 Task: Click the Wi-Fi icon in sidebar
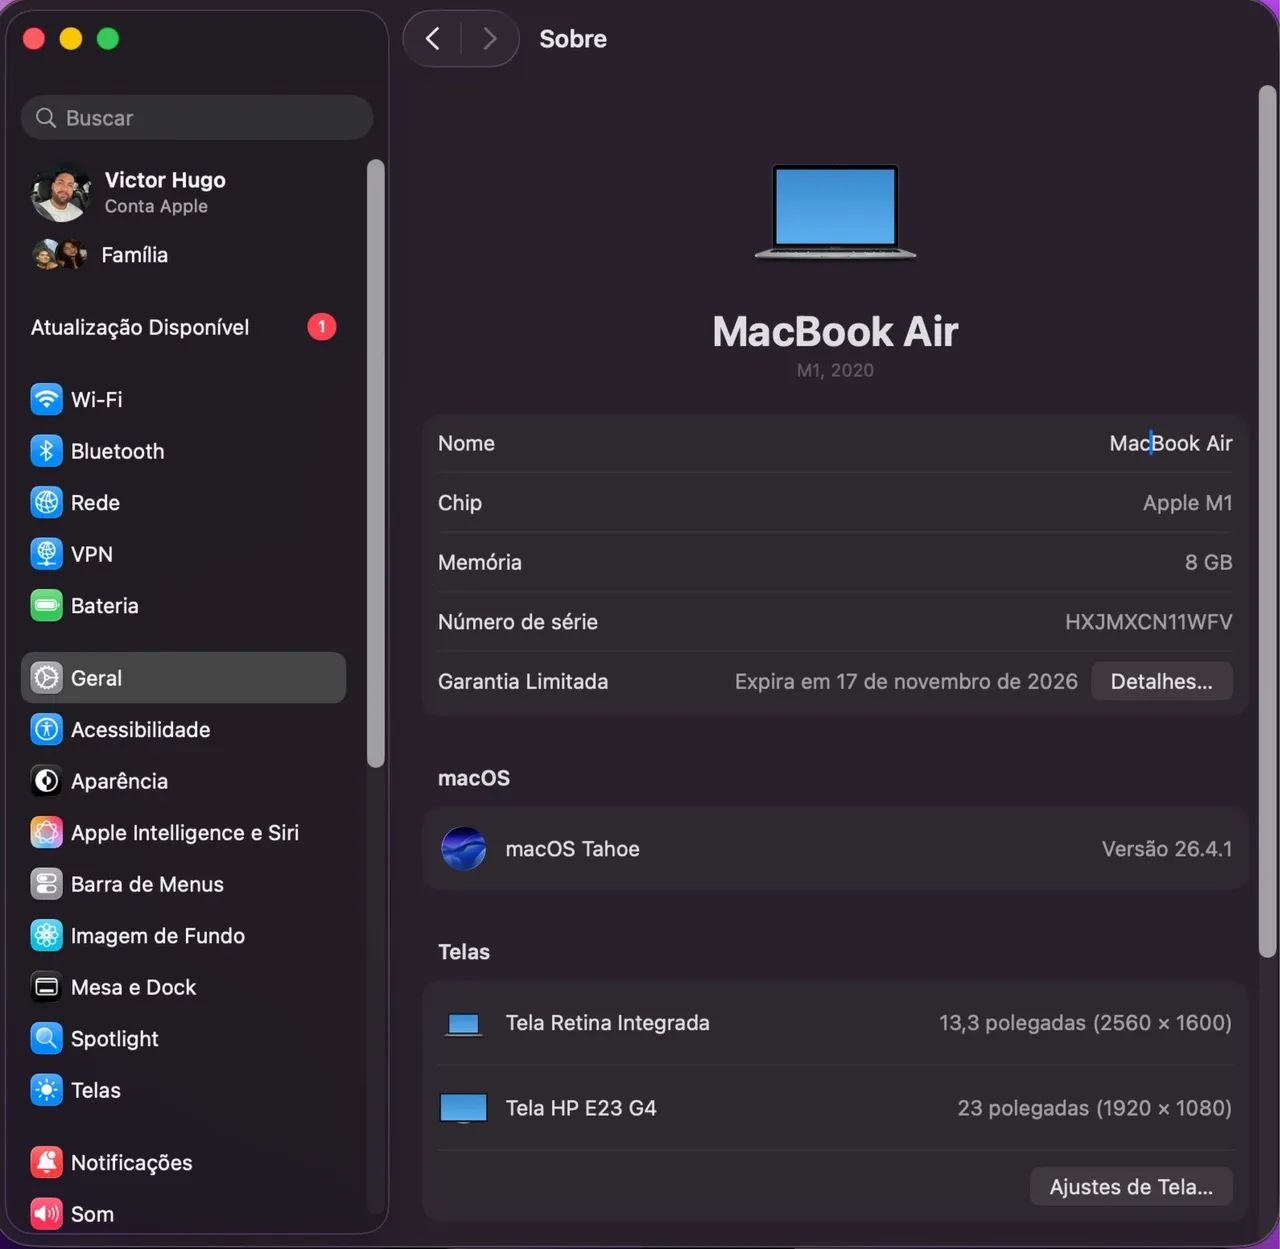click(x=46, y=399)
